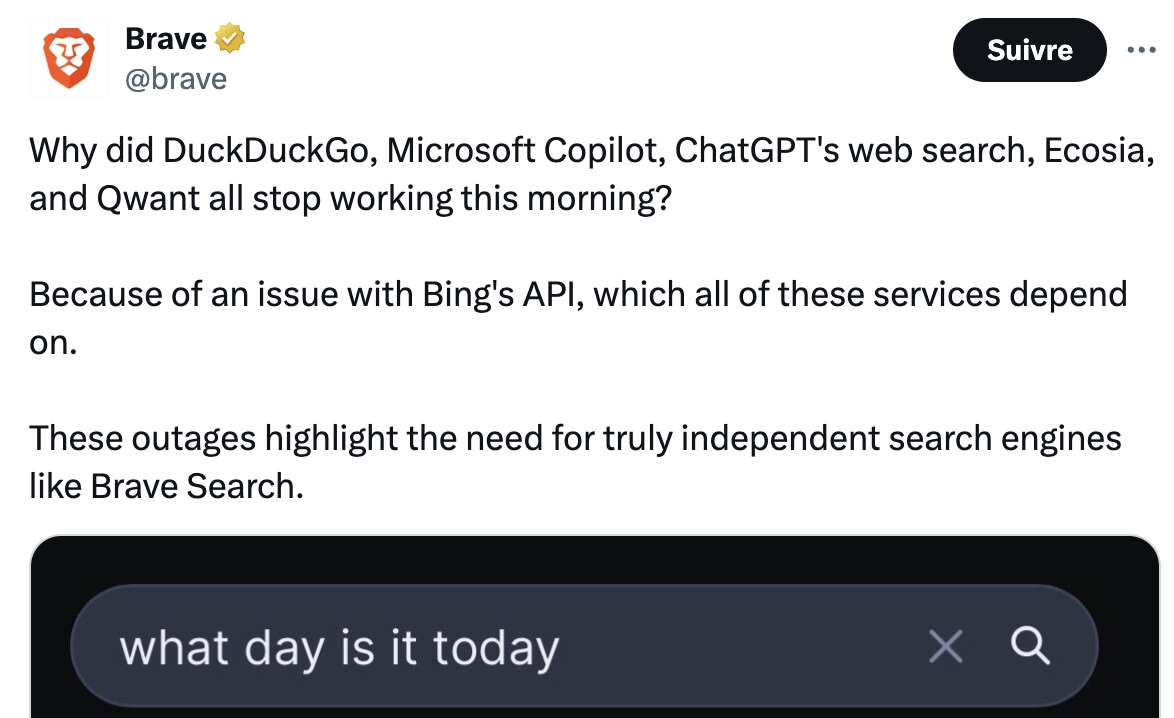Click the magnifying glass search icon

1030,645
